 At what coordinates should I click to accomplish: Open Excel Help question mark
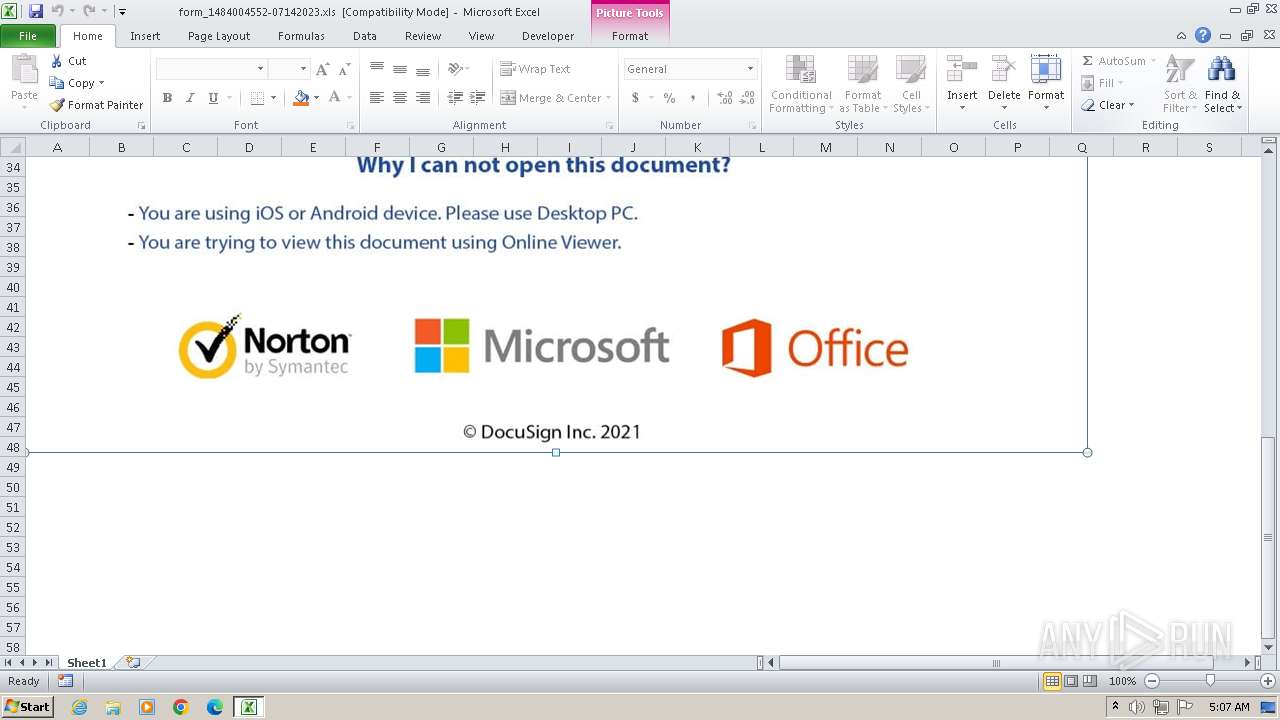pyautogui.click(x=1203, y=36)
